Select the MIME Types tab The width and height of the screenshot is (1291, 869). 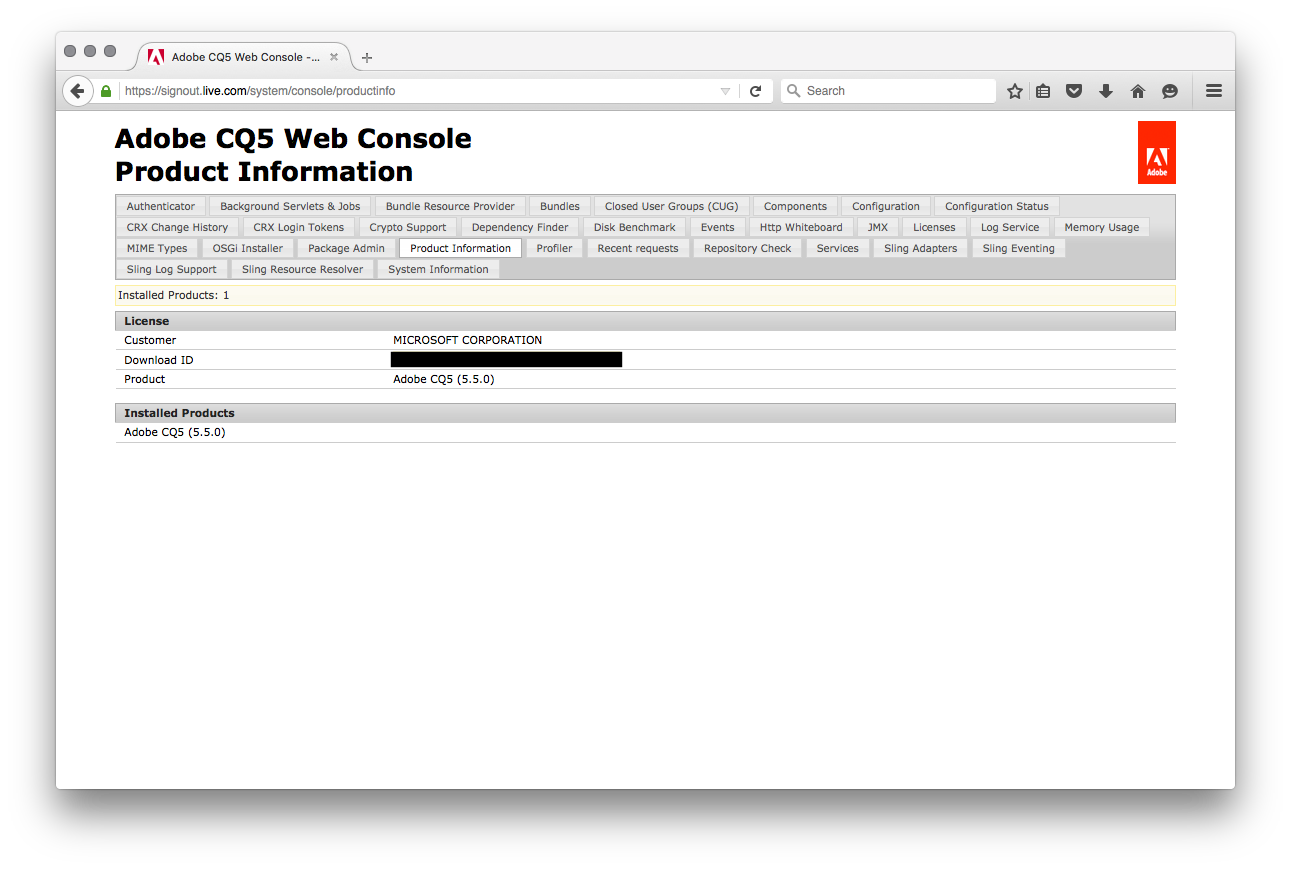click(x=157, y=248)
